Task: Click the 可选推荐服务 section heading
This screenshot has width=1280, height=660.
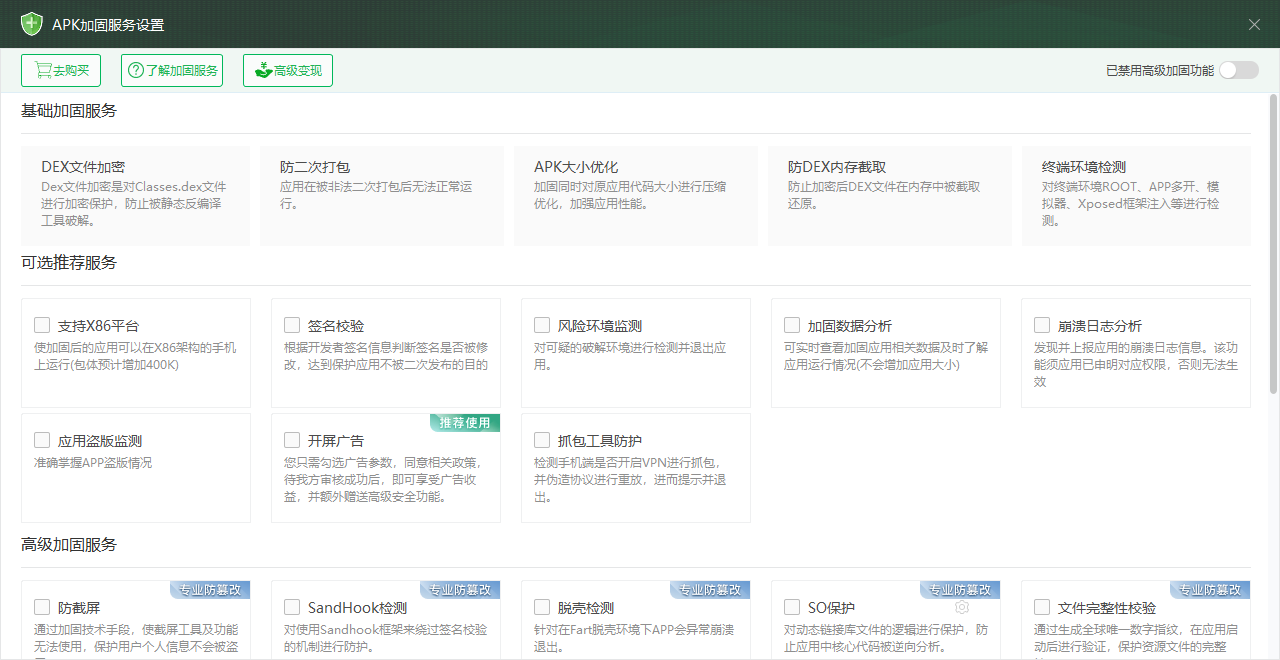Action: (x=69, y=263)
